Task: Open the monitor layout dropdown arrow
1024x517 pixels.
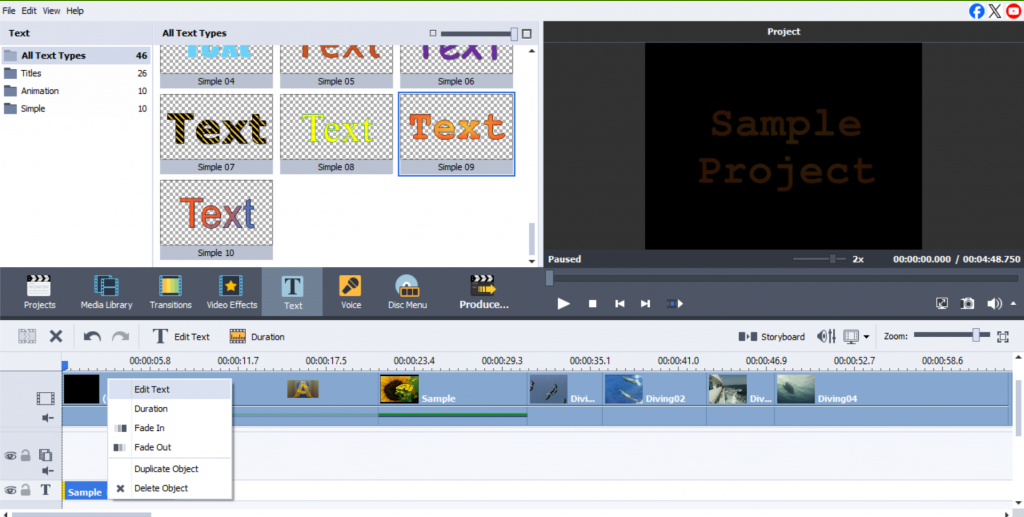Action: click(866, 337)
